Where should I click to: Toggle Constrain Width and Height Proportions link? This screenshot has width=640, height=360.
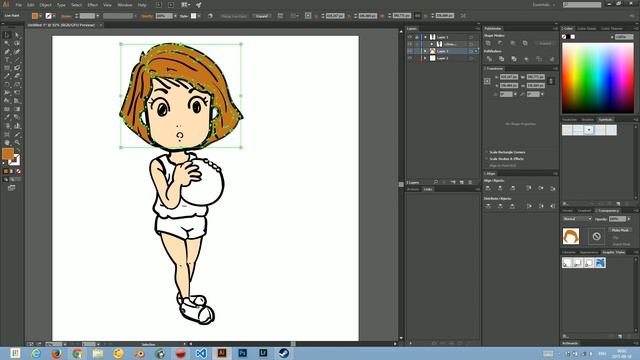[551, 81]
